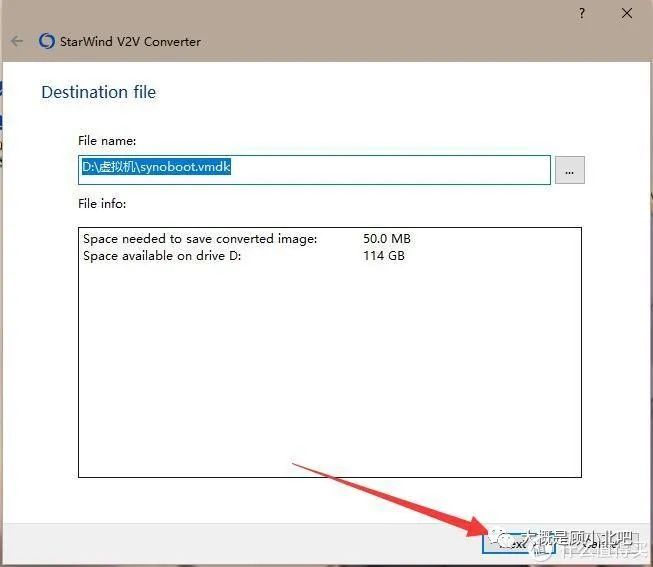Viewport: 653px width, 567px height.
Task: Open file browser with the ellipsis button
Action: pos(570,170)
